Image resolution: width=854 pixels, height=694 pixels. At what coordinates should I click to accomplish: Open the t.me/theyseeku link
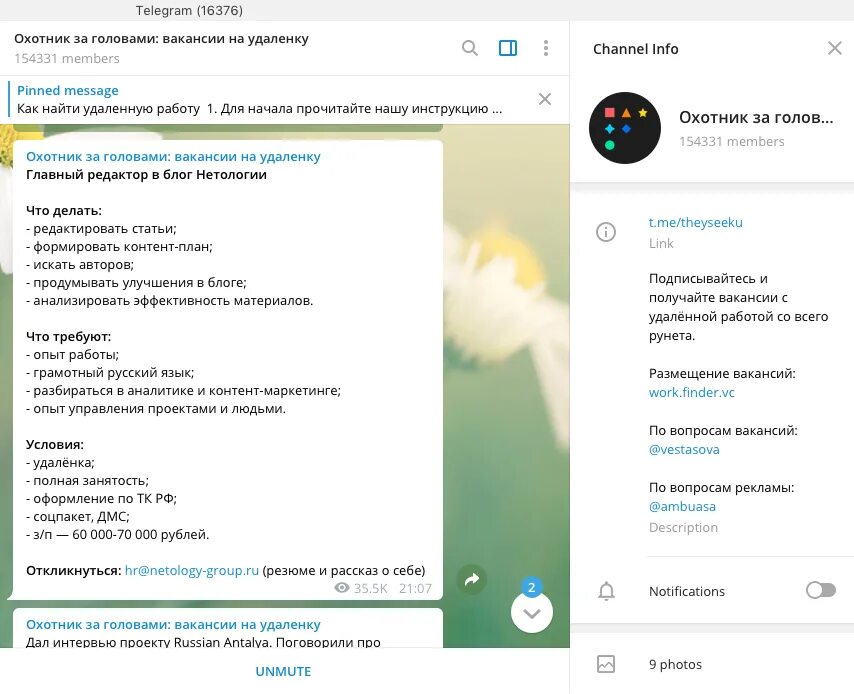[696, 223]
